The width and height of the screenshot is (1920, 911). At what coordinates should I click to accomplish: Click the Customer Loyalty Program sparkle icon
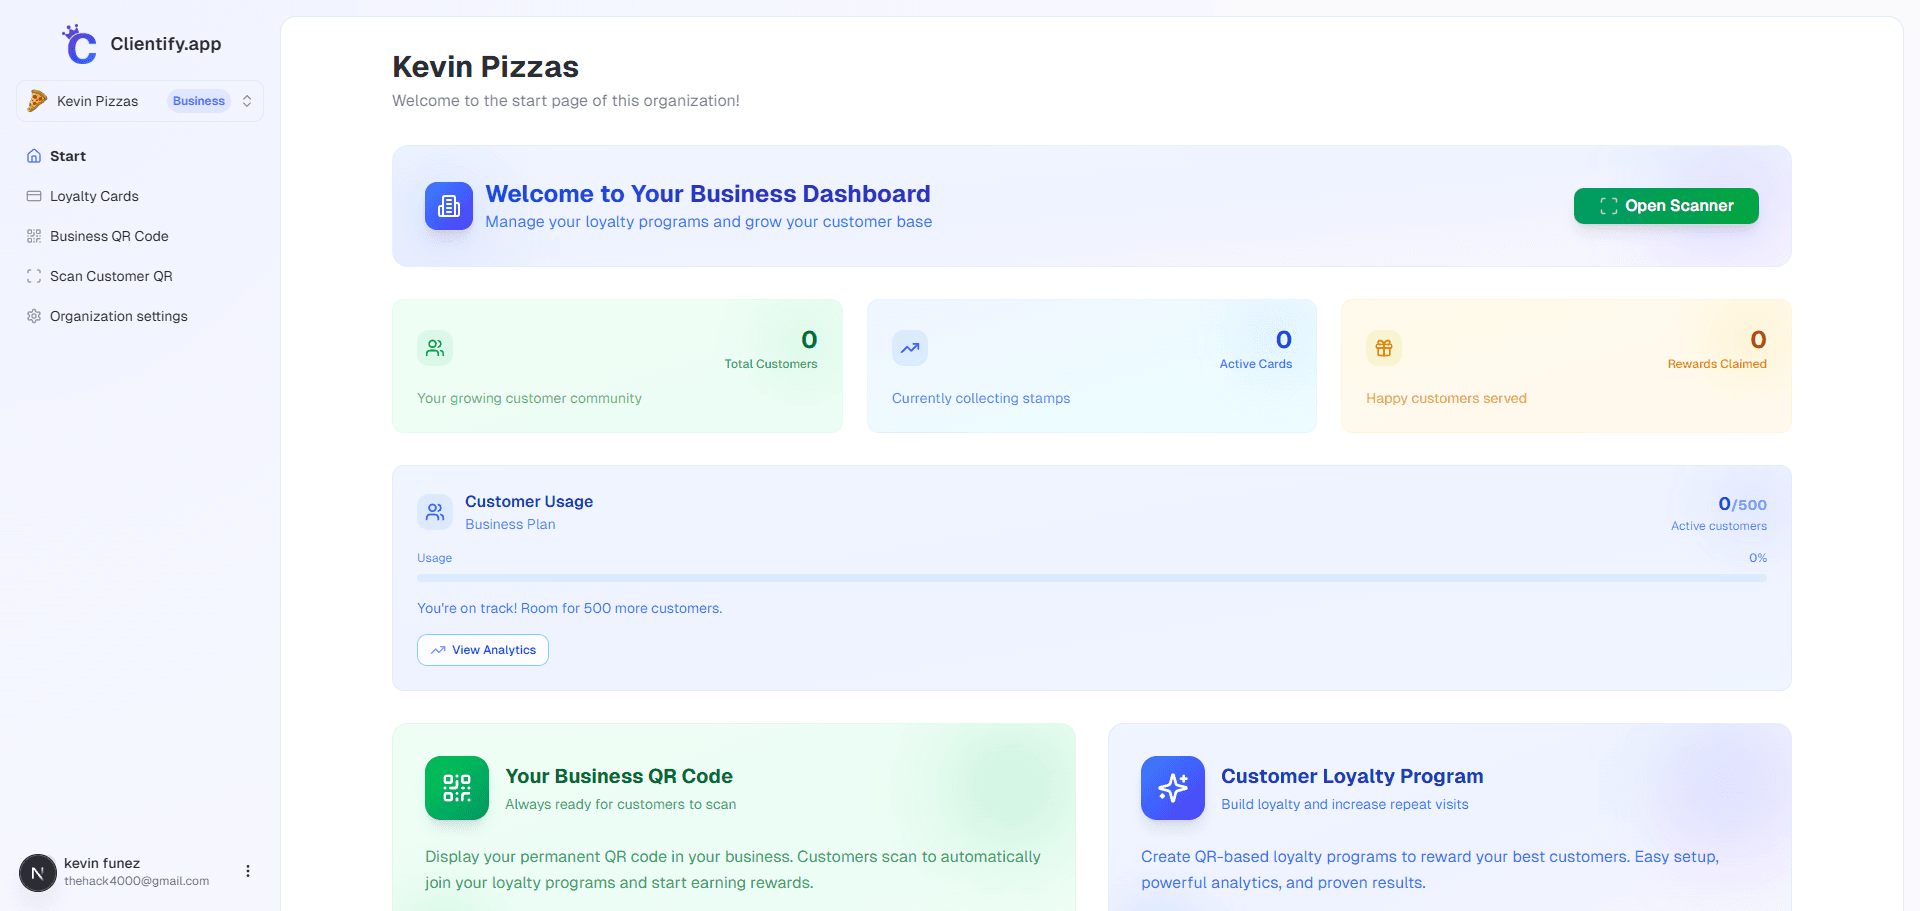tap(1172, 788)
